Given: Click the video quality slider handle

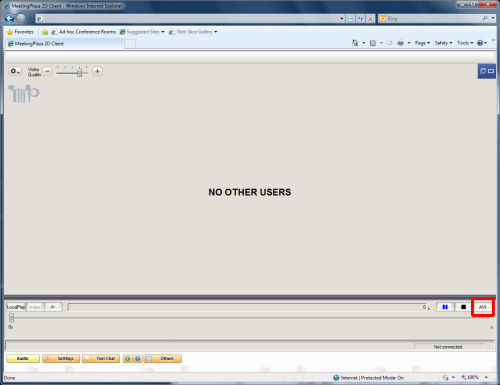Looking at the screenshot, I should [x=79, y=72].
